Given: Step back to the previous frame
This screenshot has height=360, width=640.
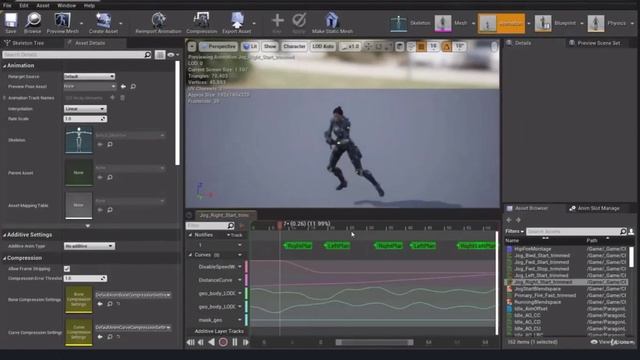Looking at the screenshot, I should 201,342.
